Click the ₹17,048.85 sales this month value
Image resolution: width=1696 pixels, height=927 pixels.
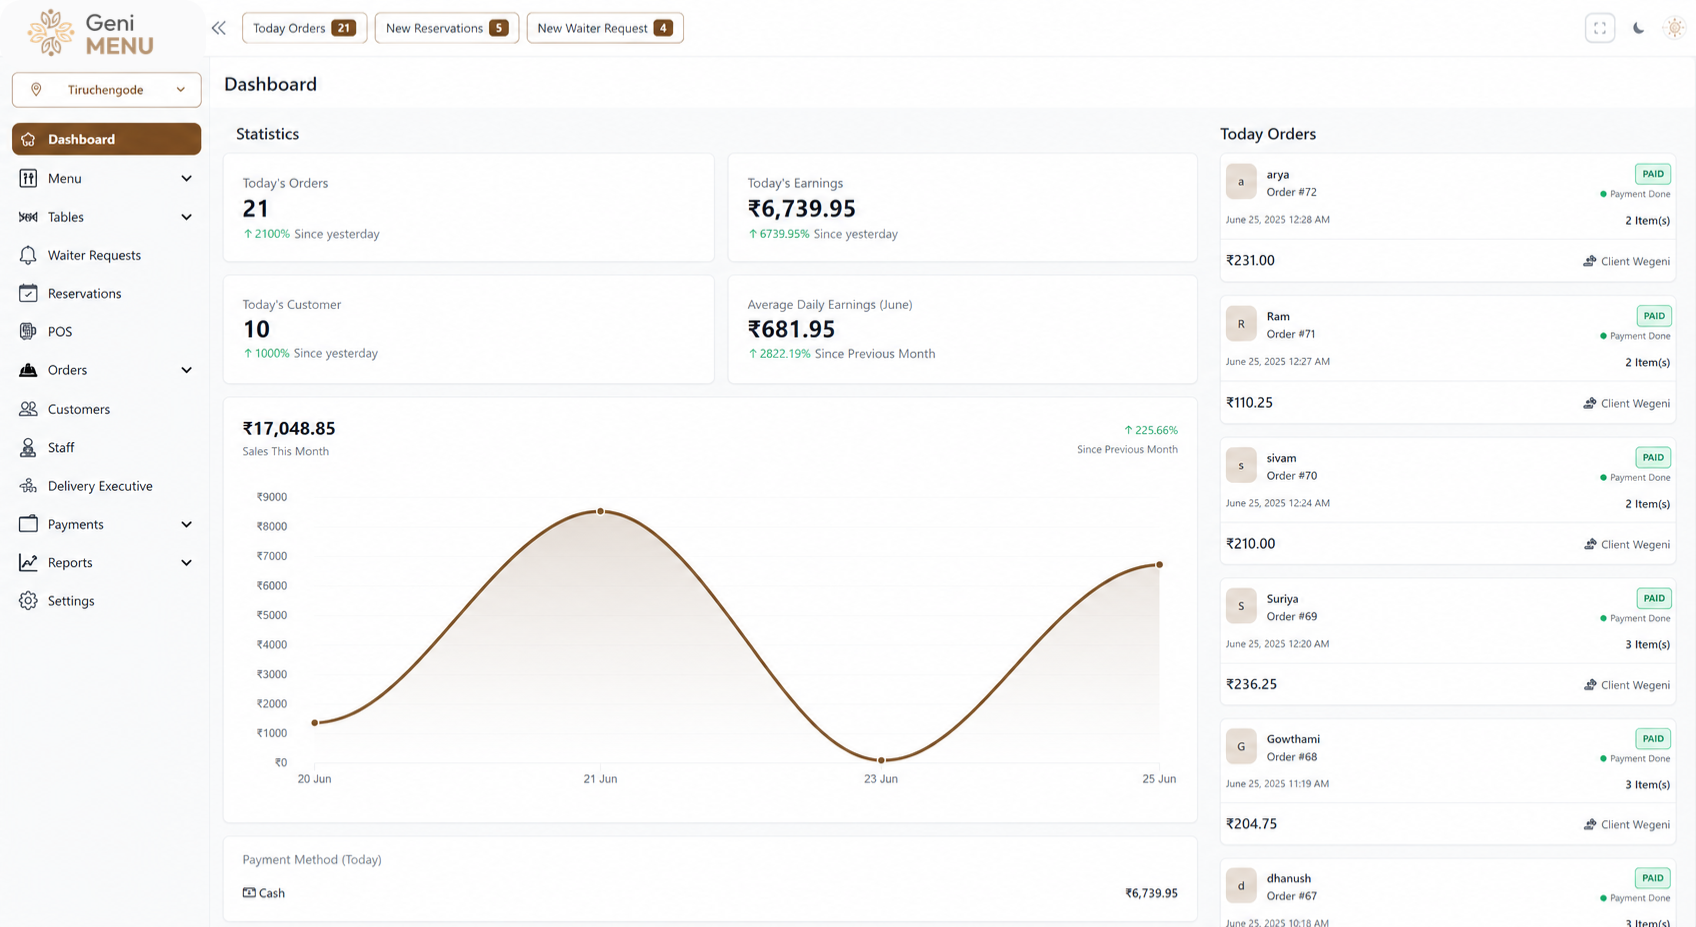289,428
